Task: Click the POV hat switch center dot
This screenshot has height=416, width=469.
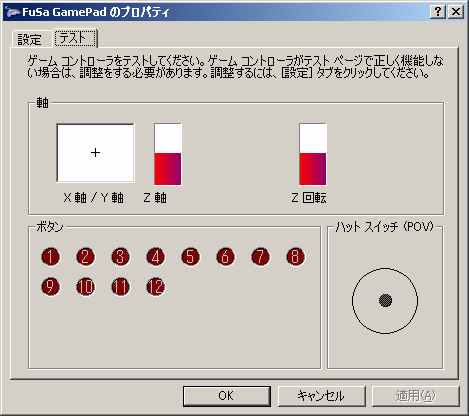Action: 385,300
